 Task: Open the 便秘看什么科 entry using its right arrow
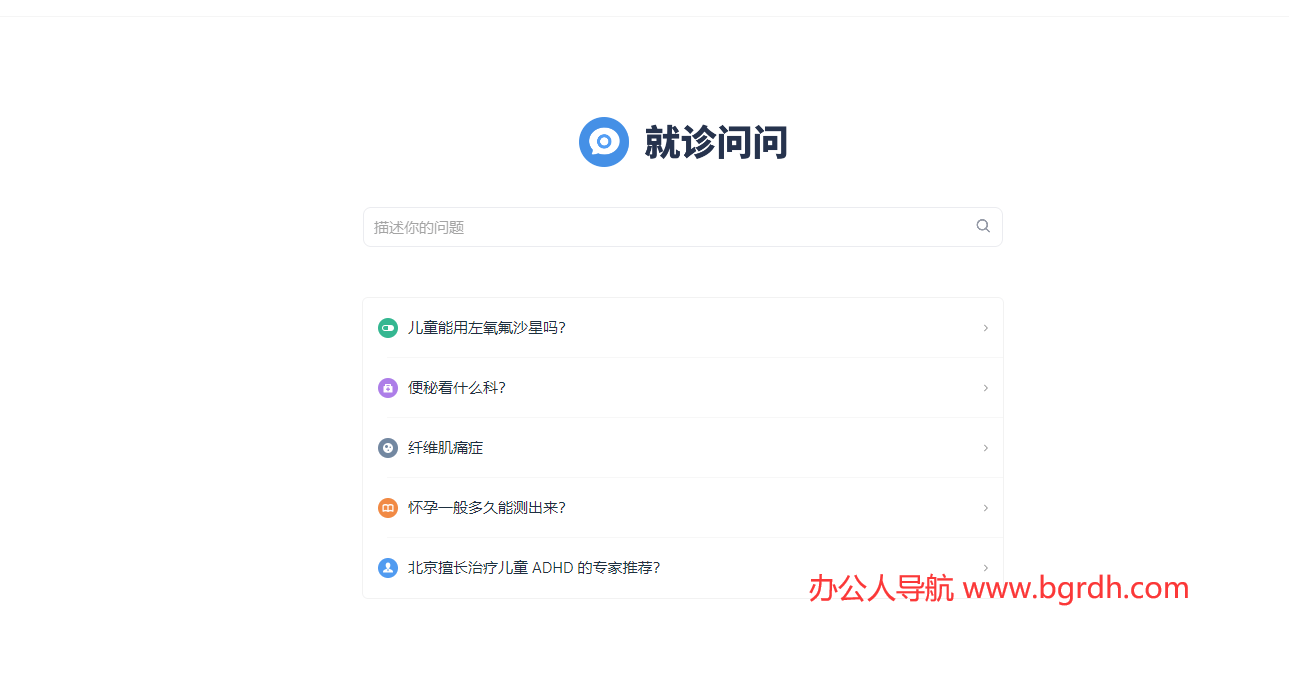pos(985,387)
